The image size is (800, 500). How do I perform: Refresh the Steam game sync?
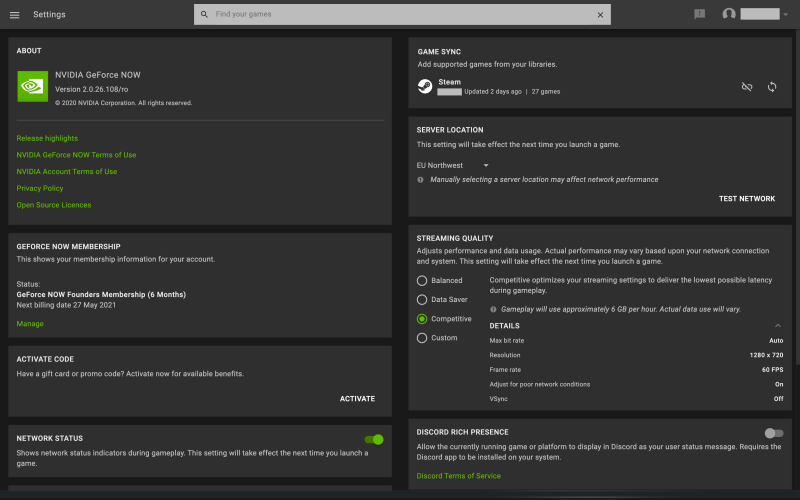click(x=772, y=87)
